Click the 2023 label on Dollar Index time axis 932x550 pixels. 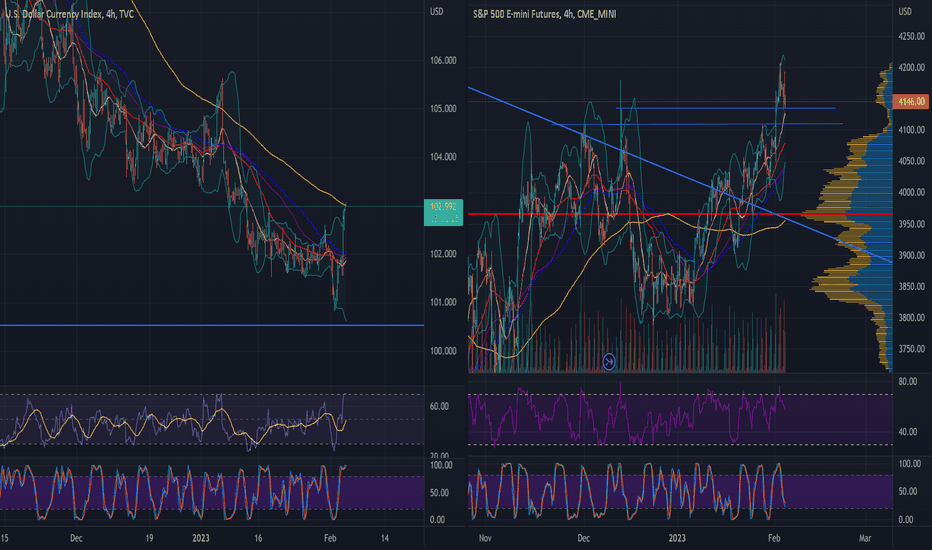[201, 538]
